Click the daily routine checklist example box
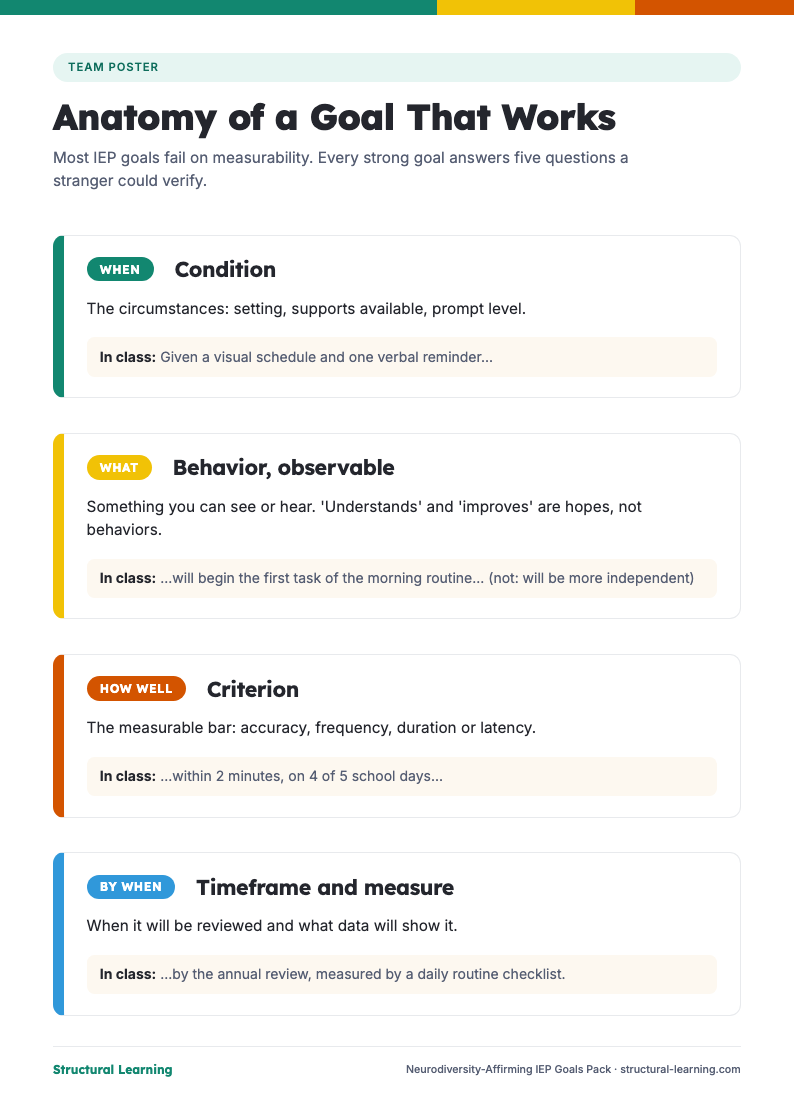This screenshot has width=794, height=1119. click(x=402, y=974)
